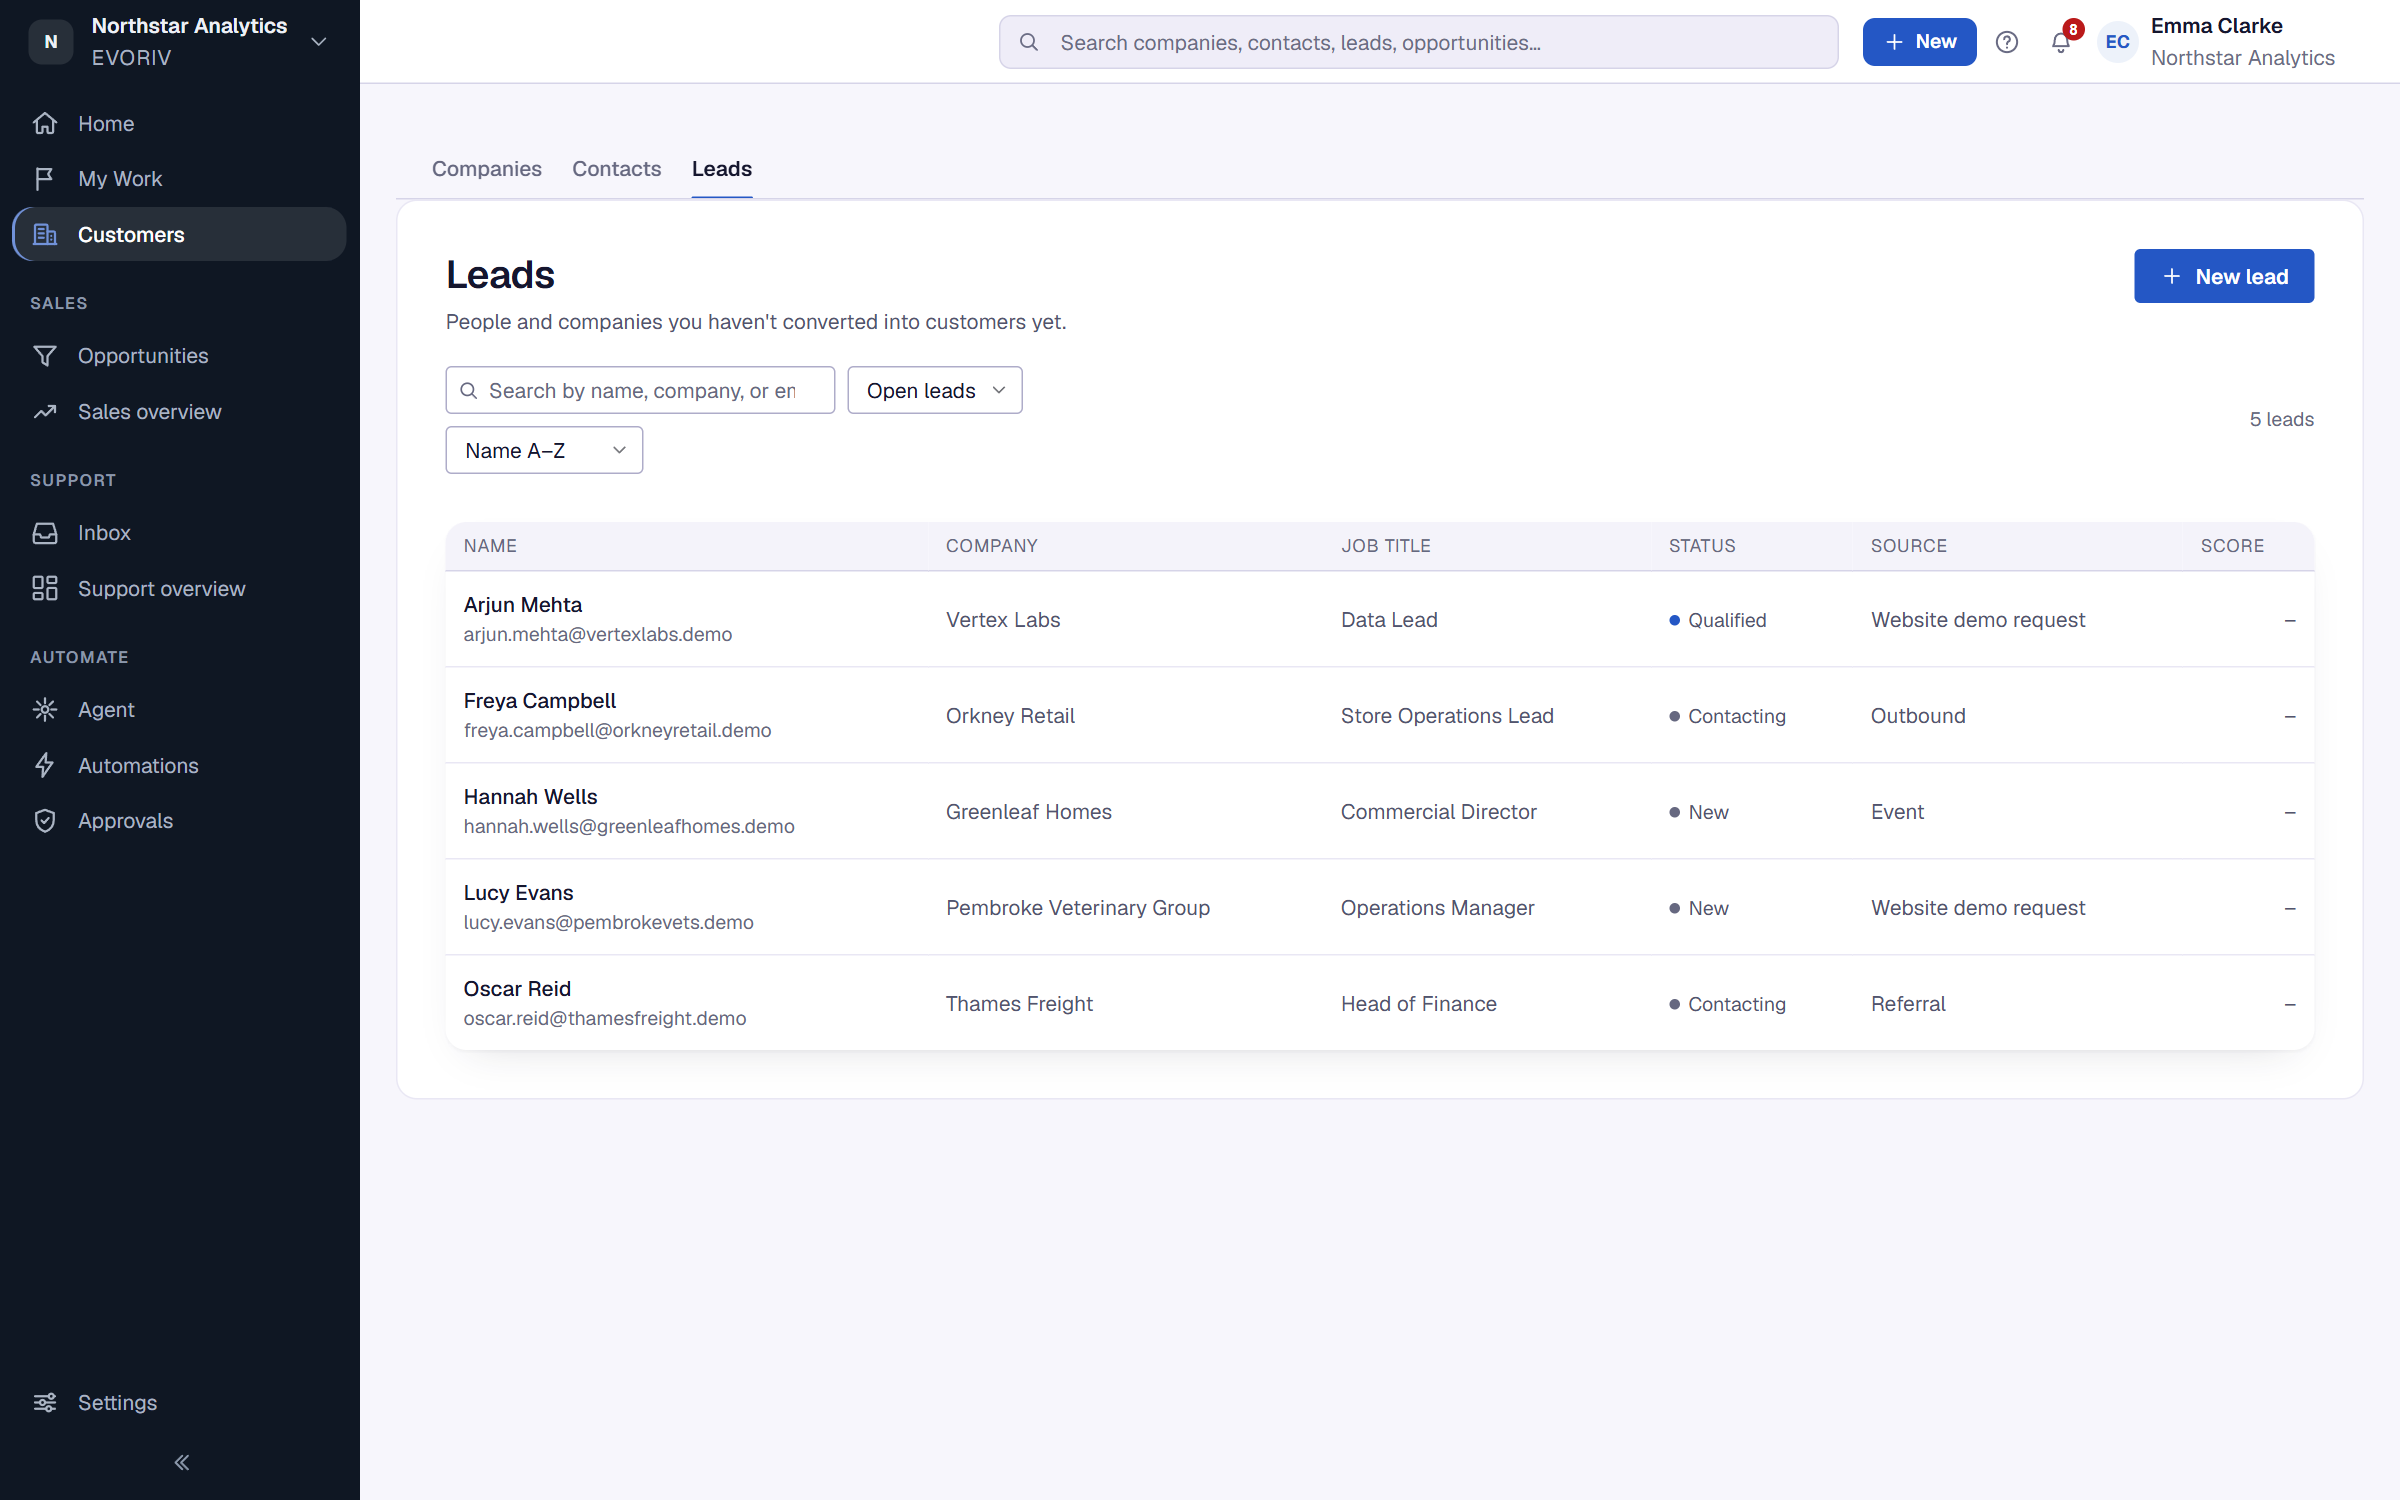
Task: Click Event source in Hannah Wells row
Action: pos(1897,812)
